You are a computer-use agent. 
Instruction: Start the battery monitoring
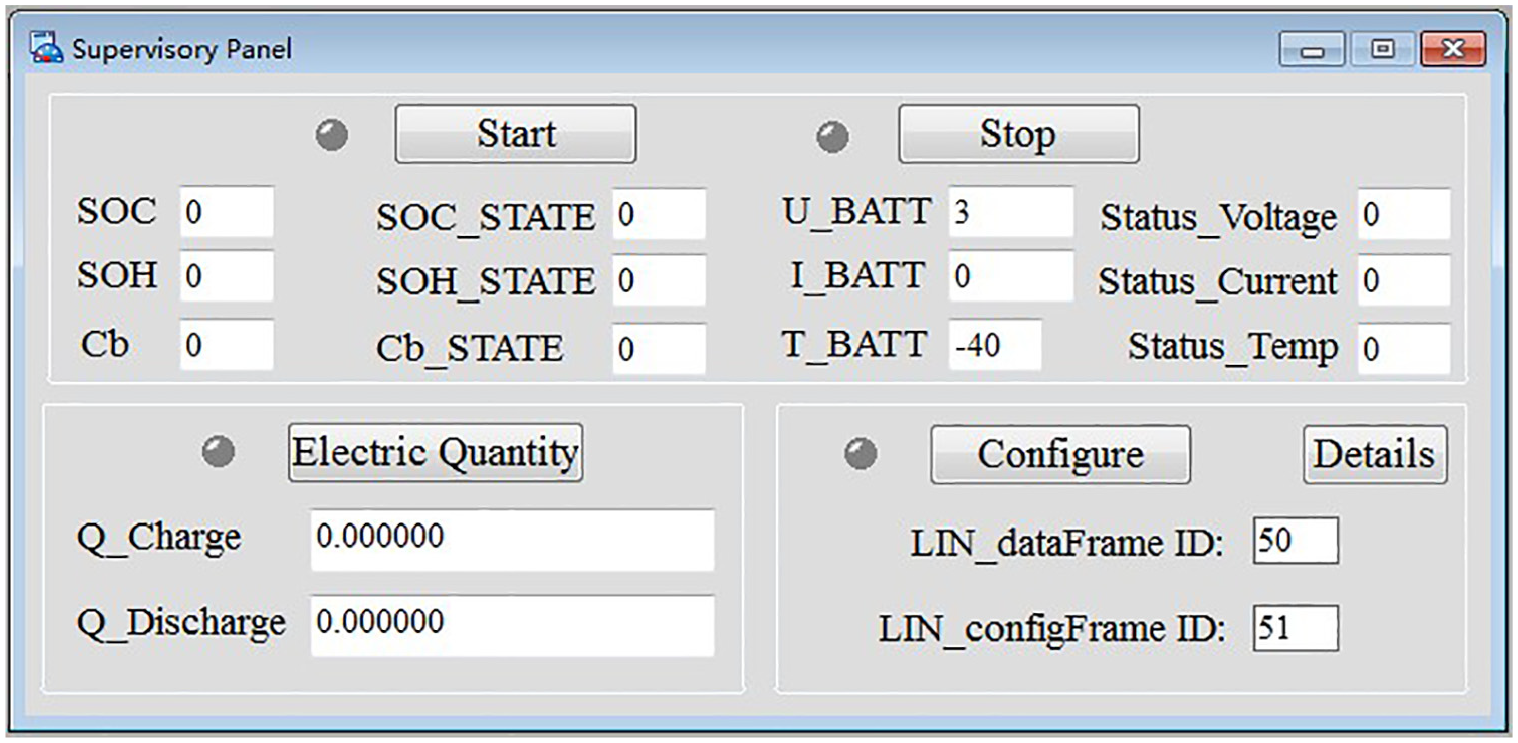click(x=515, y=134)
